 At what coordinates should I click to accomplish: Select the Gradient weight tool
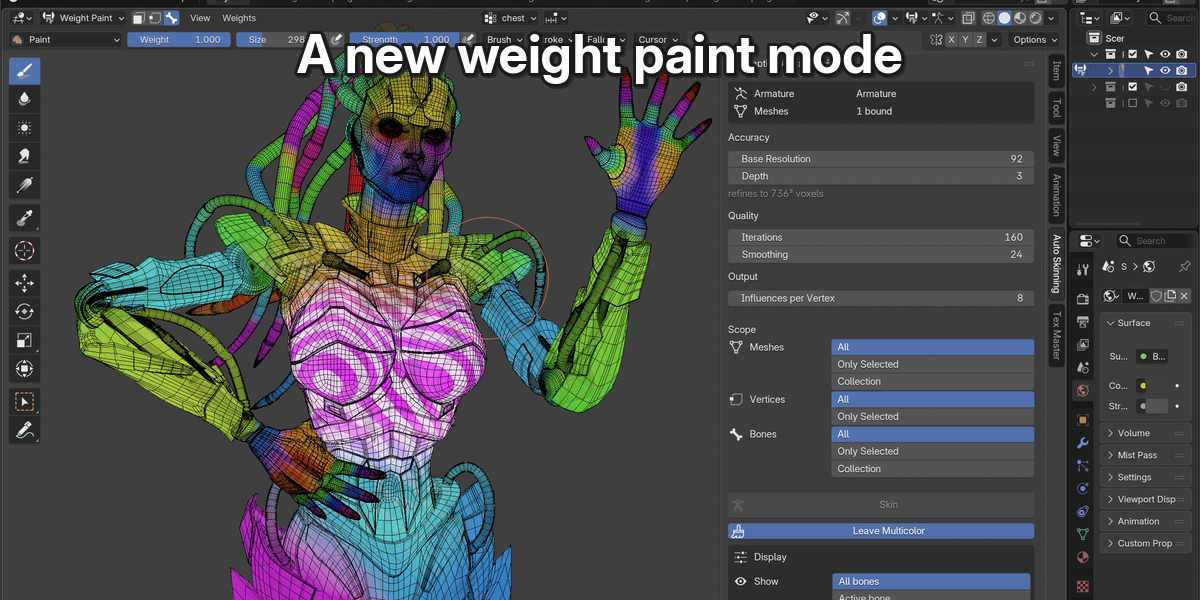click(25, 186)
